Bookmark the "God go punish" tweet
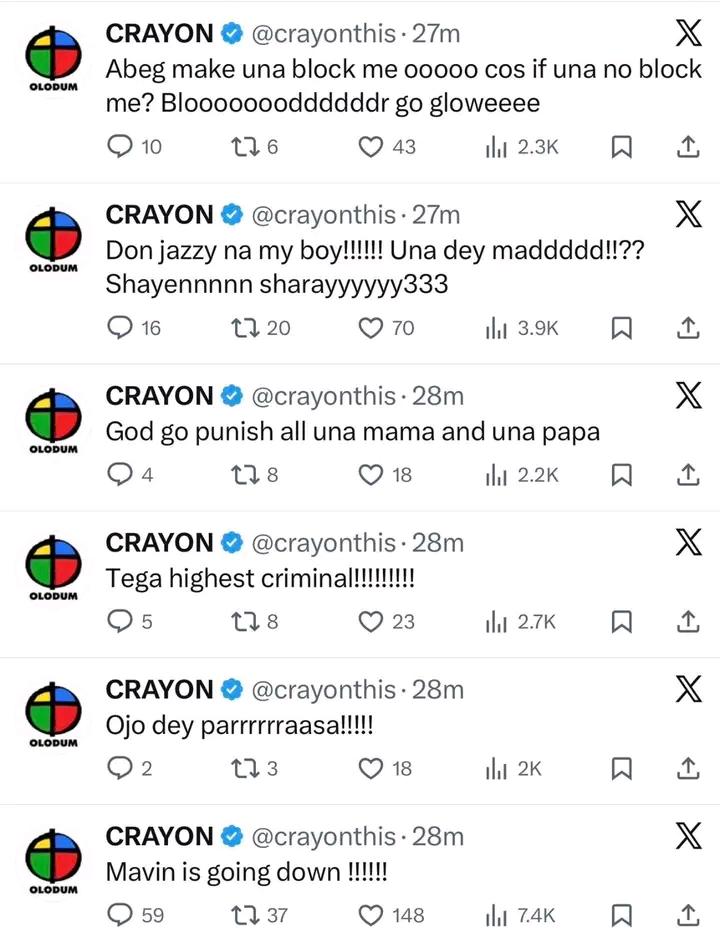Viewport: 720px width, 943px height. pyautogui.click(x=621, y=475)
